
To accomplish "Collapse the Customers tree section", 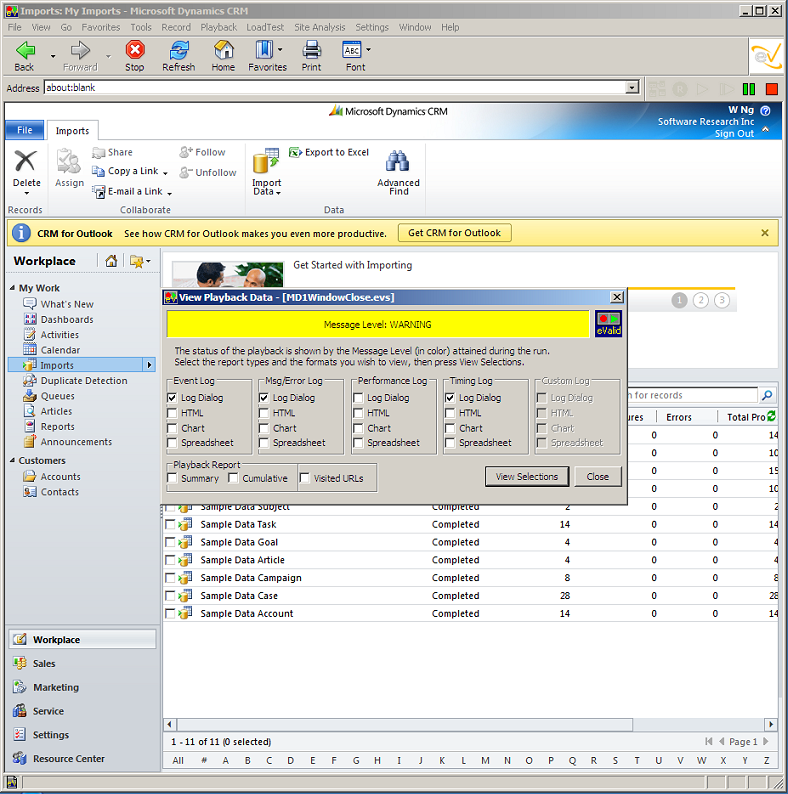I will [x=12, y=460].
